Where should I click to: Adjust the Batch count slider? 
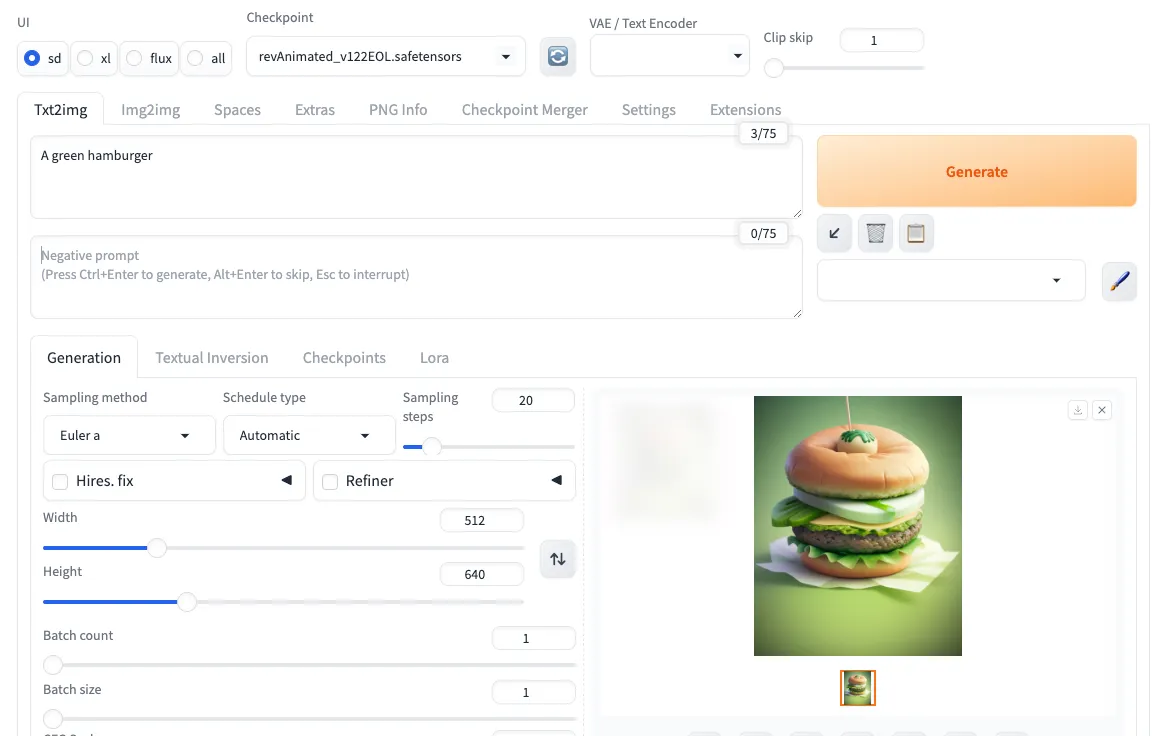(x=309, y=665)
